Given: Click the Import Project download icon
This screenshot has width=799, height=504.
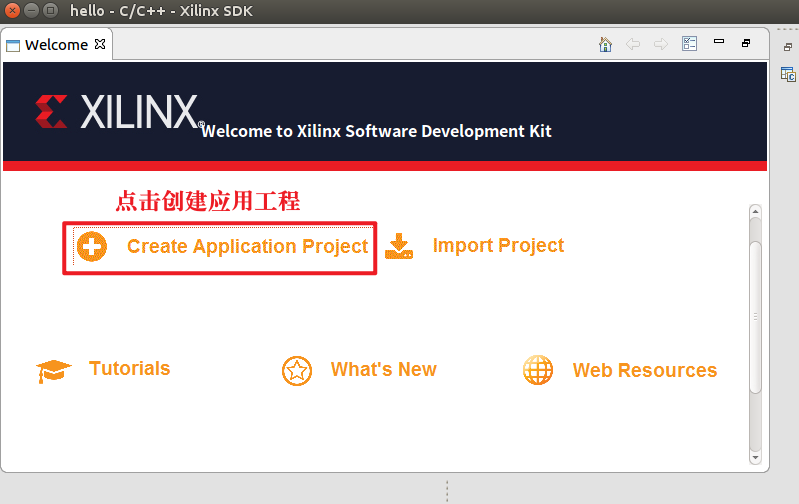Looking at the screenshot, I should [x=399, y=246].
